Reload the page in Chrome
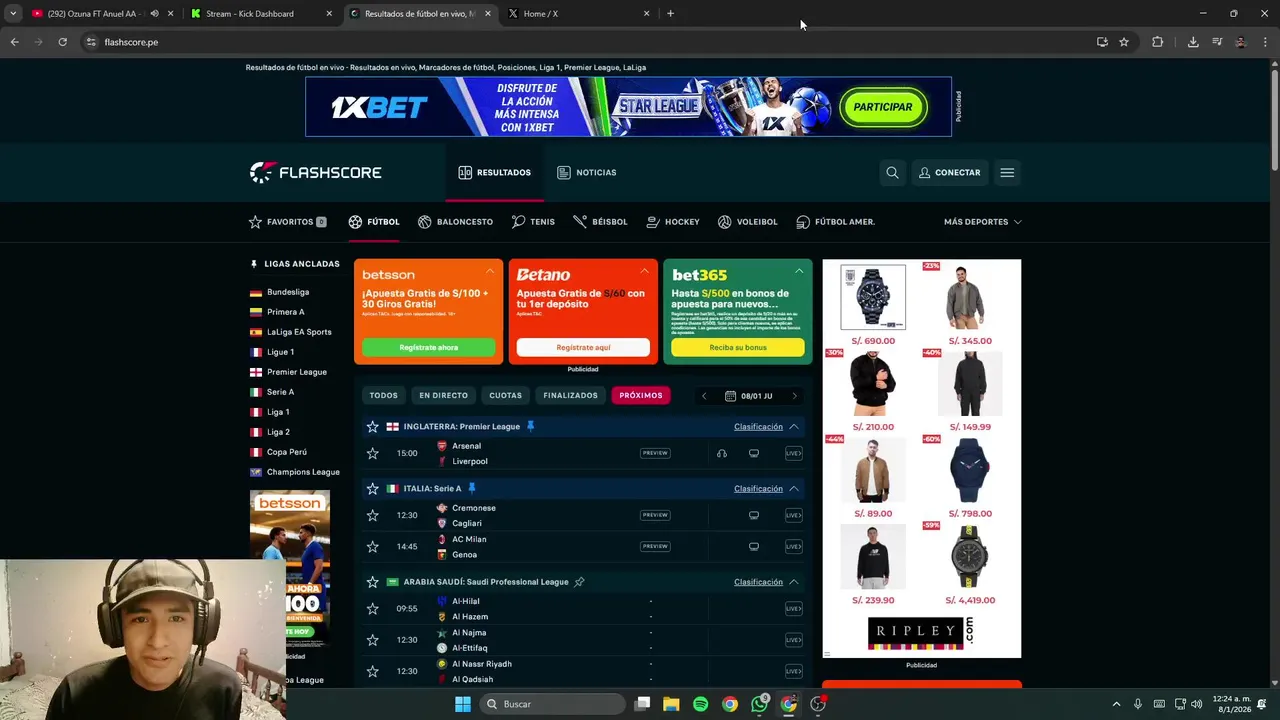Screen dimensions: 1280x720 click(x=62, y=42)
